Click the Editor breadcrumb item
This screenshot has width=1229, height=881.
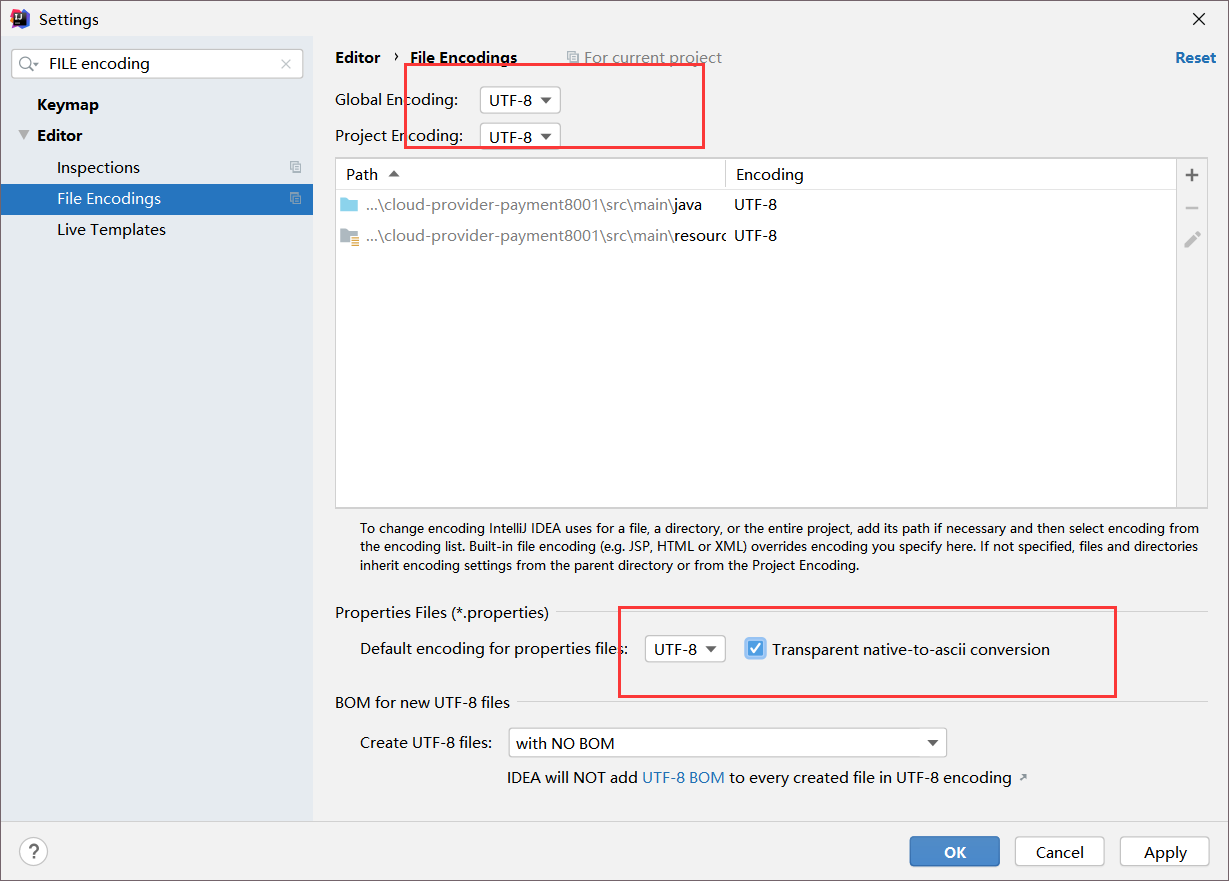[x=358, y=58]
